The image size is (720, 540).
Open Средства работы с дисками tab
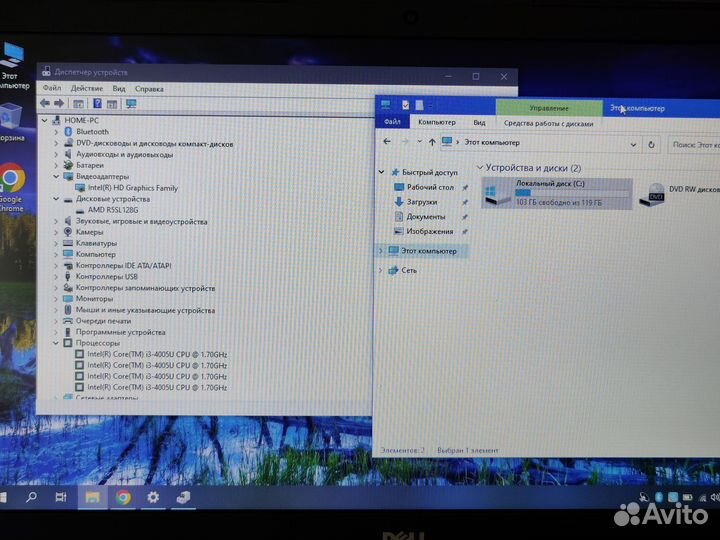click(548, 123)
